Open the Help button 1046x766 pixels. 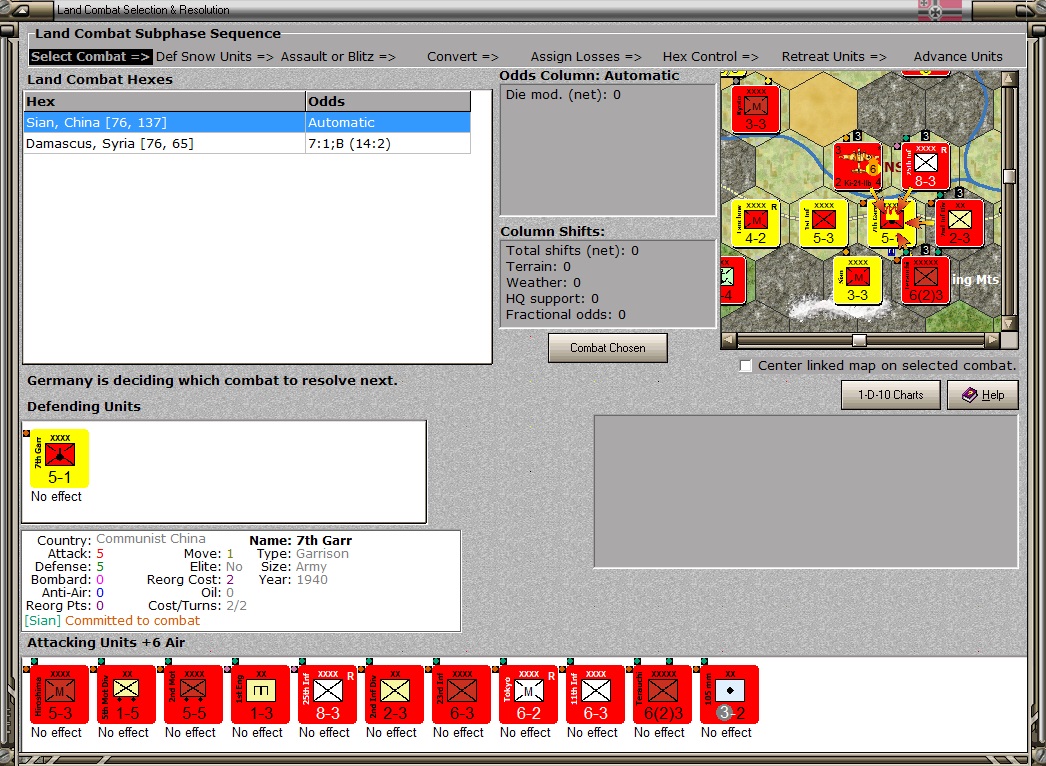(983, 395)
